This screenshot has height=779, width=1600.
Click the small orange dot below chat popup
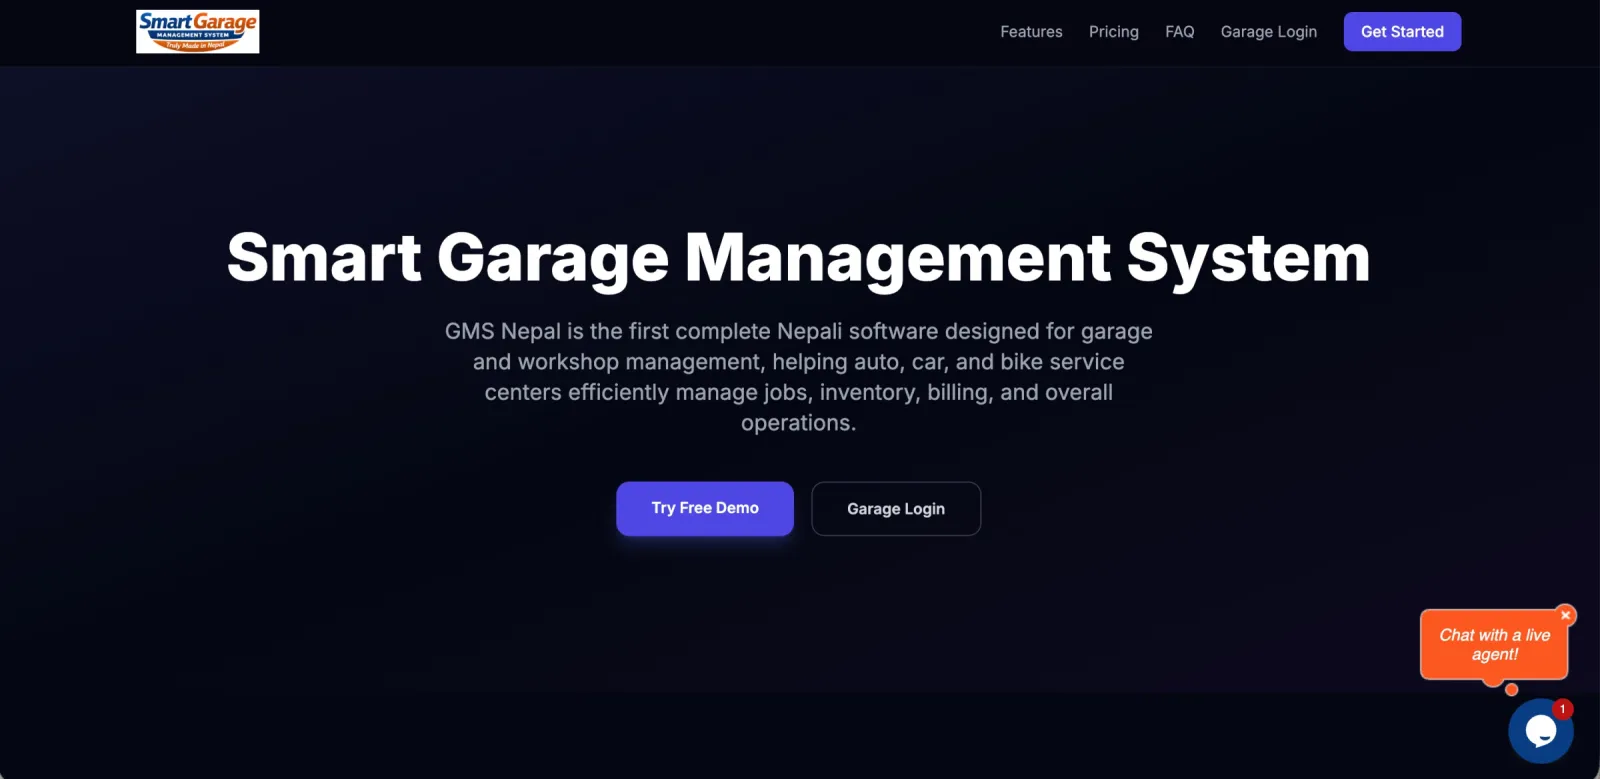point(1512,689)
